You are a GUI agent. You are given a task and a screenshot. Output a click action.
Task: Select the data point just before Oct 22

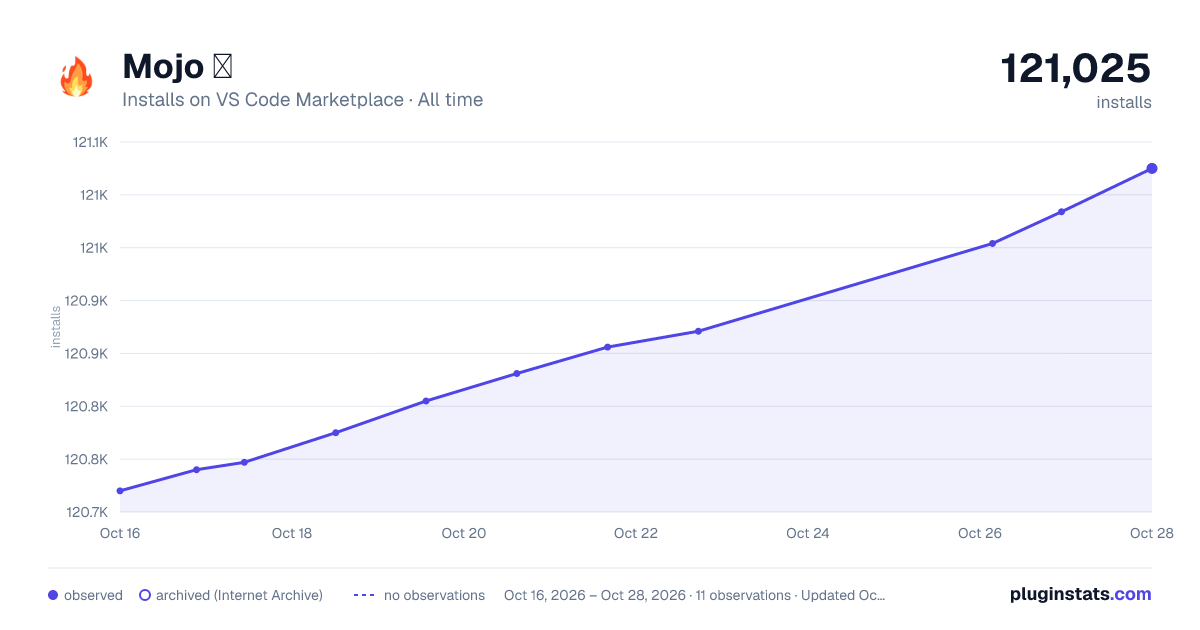tap(607, 347)
